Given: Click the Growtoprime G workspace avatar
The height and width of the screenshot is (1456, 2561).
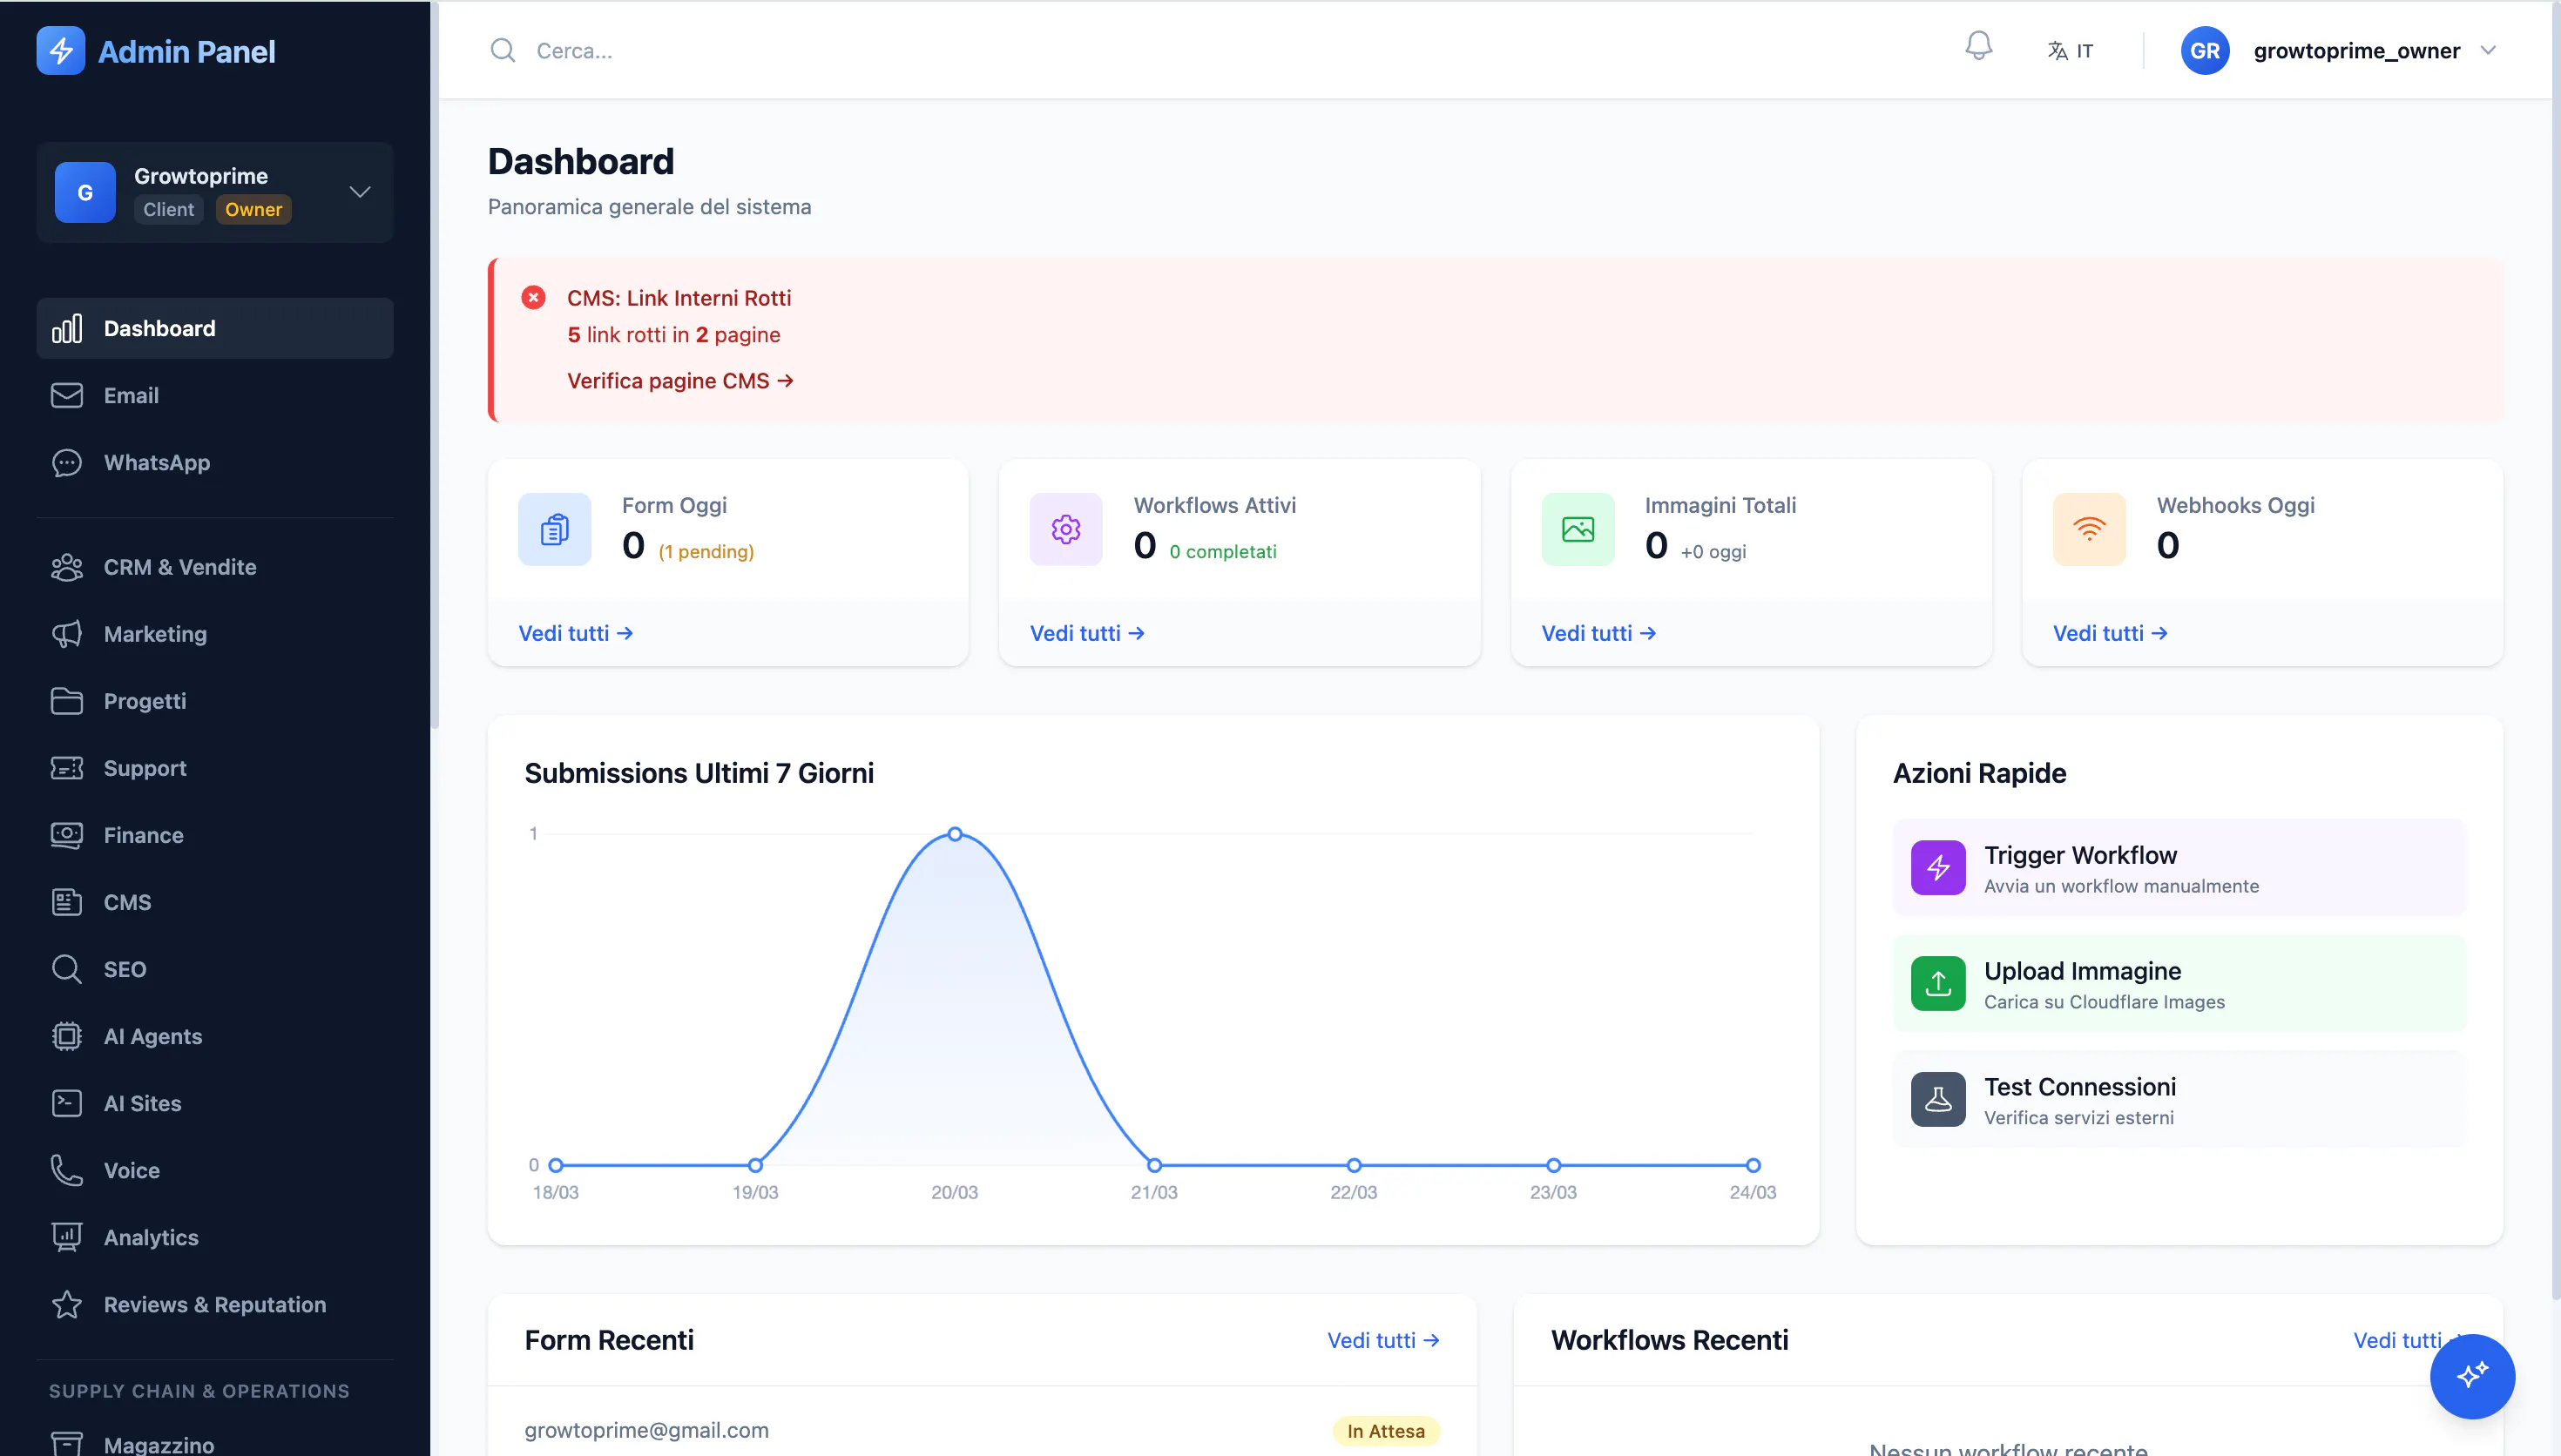Looking at the screenshot, I should tap(85, 192).
